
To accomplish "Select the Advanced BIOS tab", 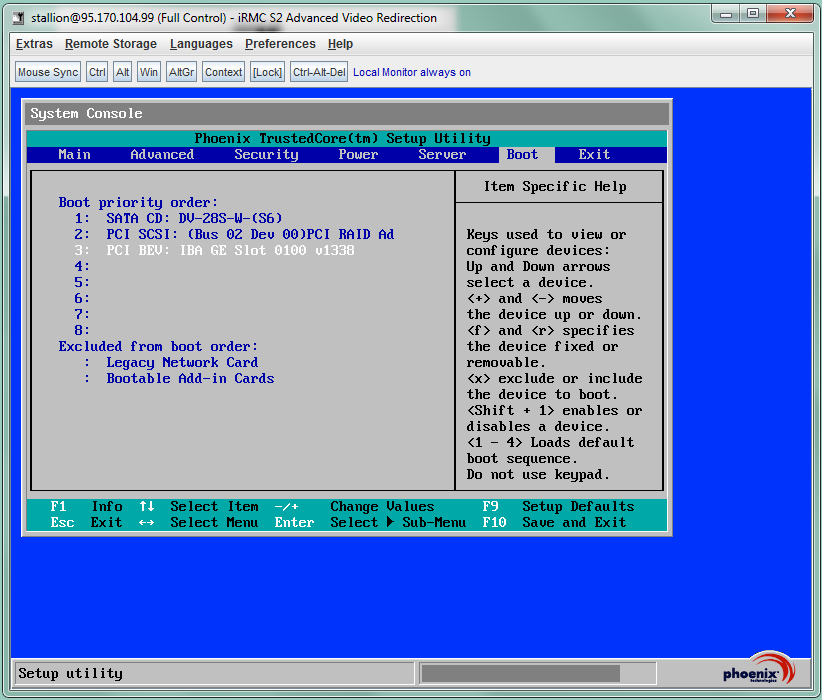I will 162,155.
